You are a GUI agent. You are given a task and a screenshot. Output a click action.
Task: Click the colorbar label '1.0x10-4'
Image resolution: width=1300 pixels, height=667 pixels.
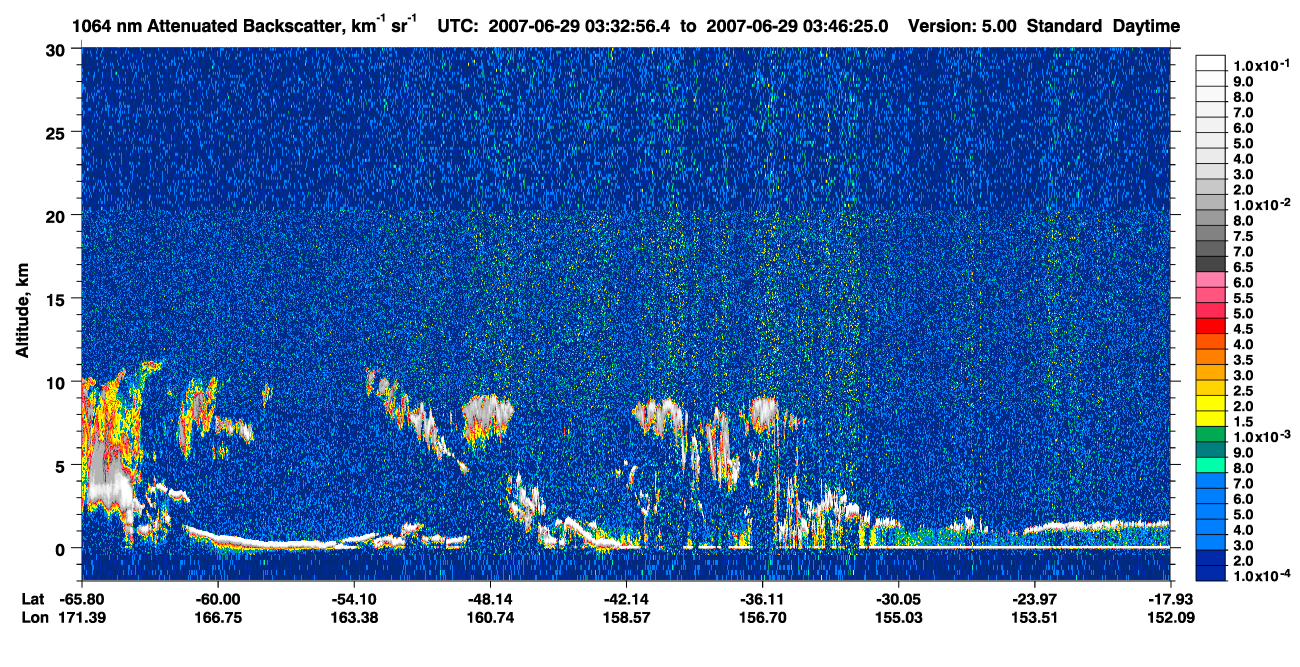pyautogui.click(x=1260, y=577)
